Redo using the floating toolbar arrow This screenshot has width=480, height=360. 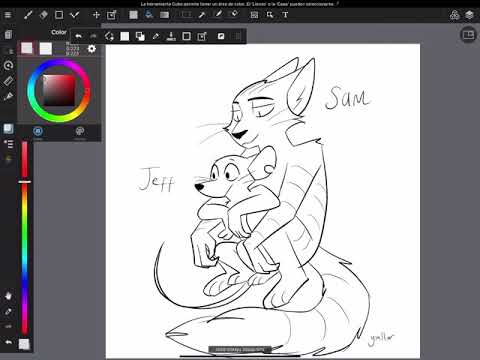point(94,36)
